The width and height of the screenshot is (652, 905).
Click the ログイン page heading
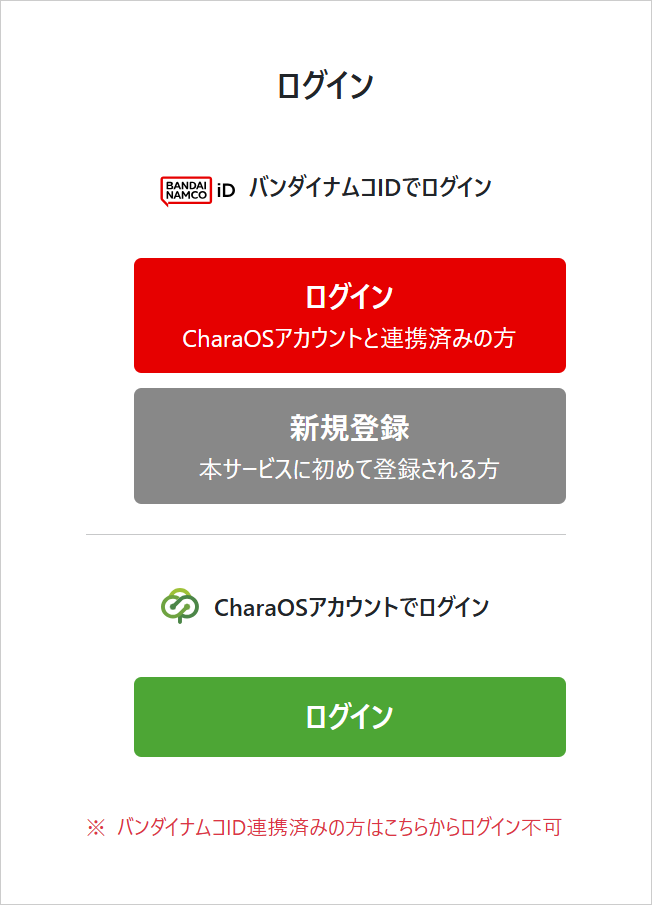pos(325,86)
